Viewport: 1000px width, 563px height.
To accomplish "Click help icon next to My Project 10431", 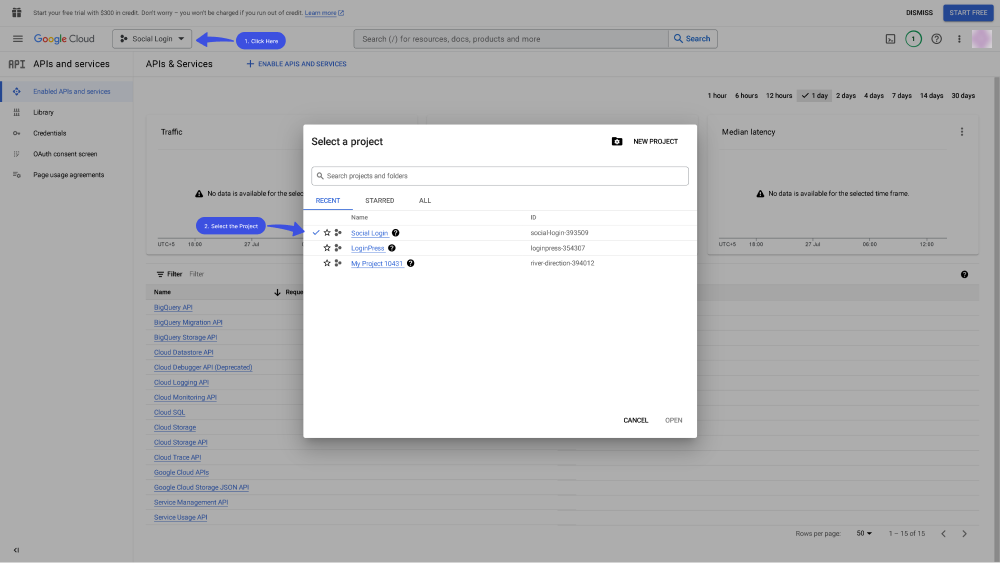I will pyautogui.click(x=410, y=263).
